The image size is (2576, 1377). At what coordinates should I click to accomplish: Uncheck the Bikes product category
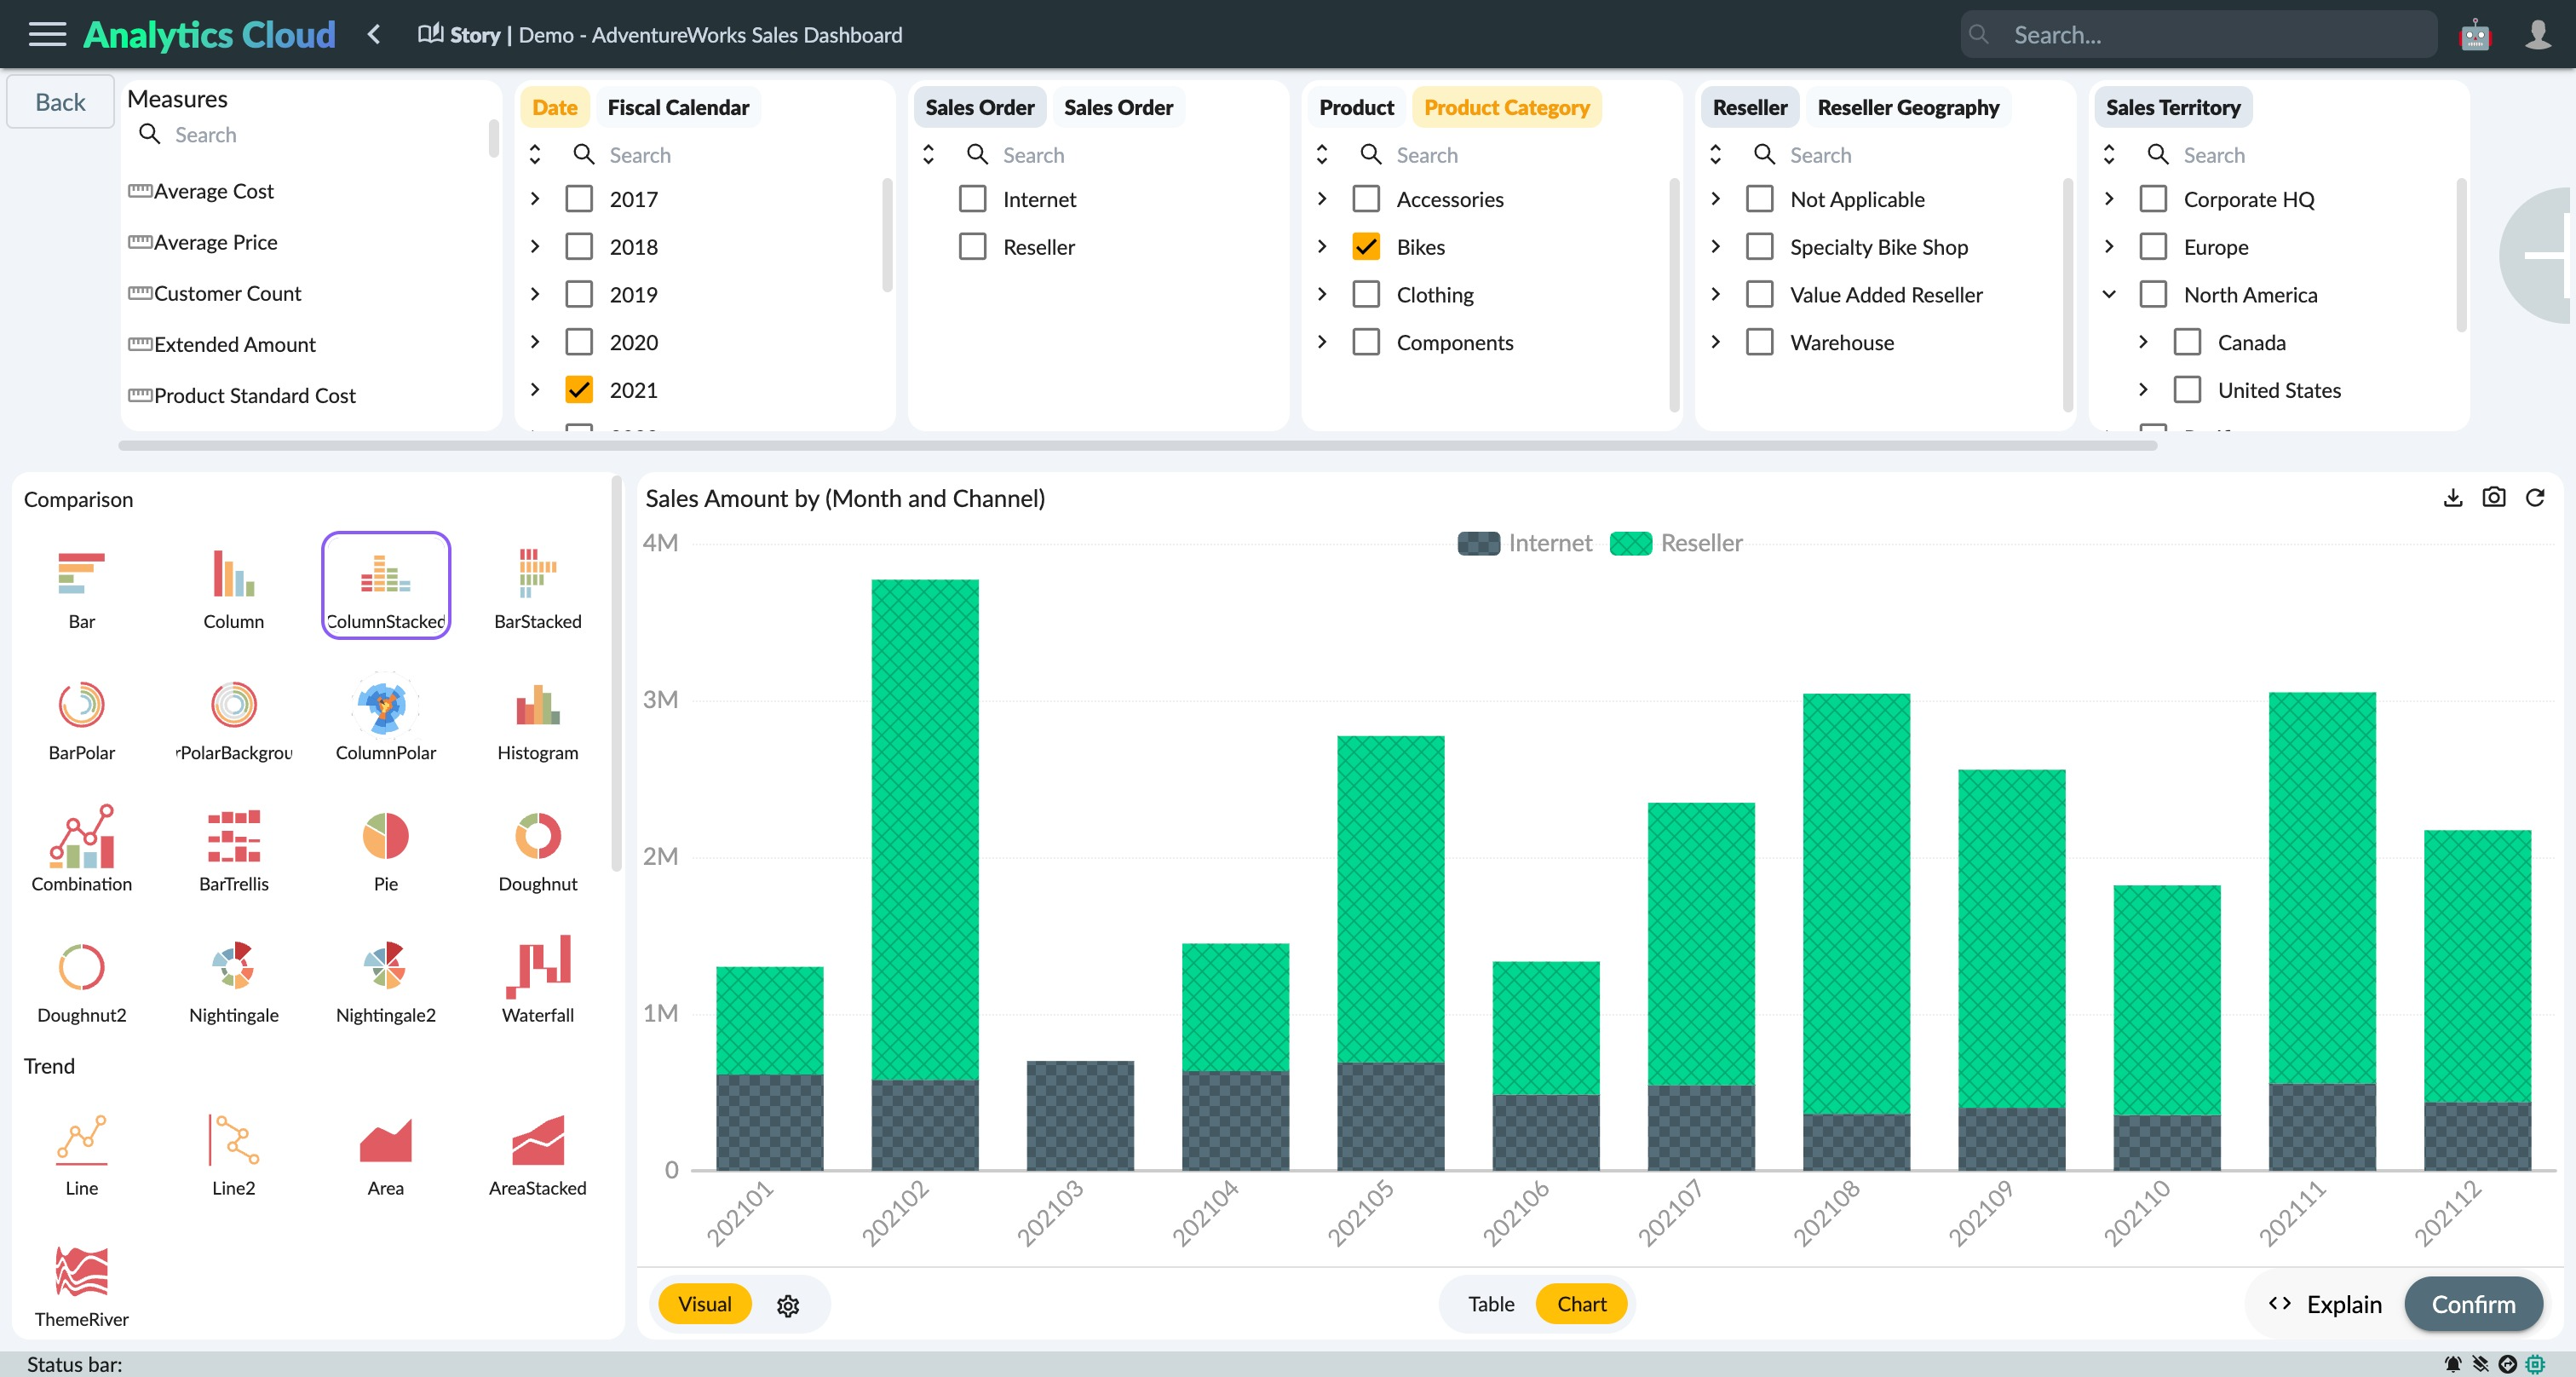click(x=1366, y=247)
